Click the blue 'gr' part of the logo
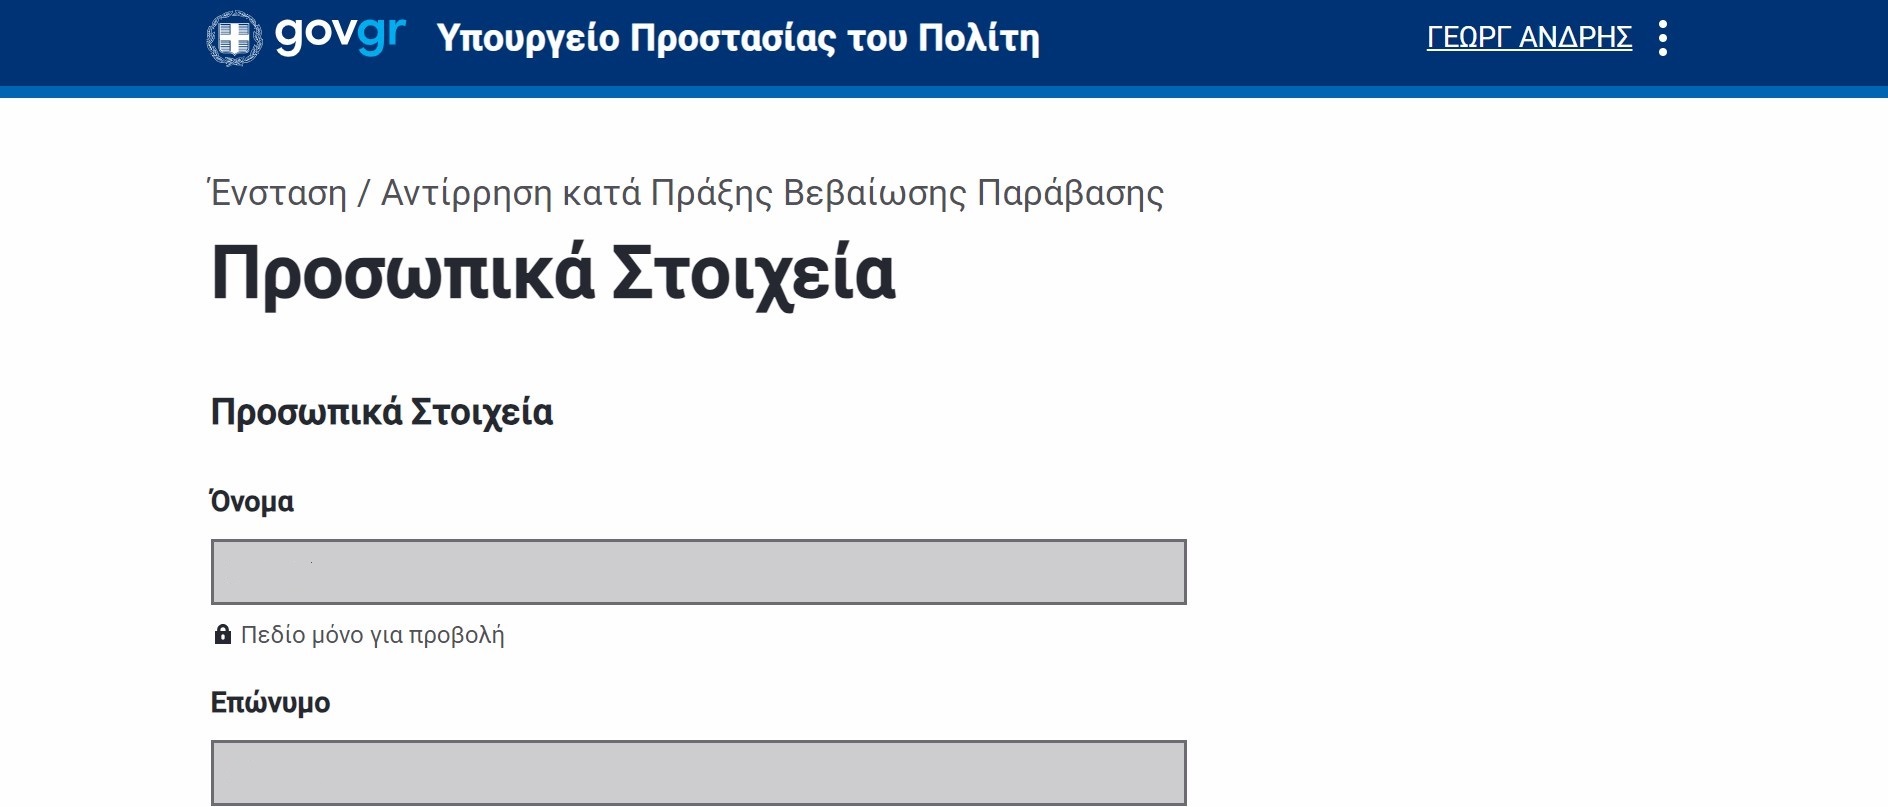The width and height of the screenshot is (1888, 807). tap(381, 36)
